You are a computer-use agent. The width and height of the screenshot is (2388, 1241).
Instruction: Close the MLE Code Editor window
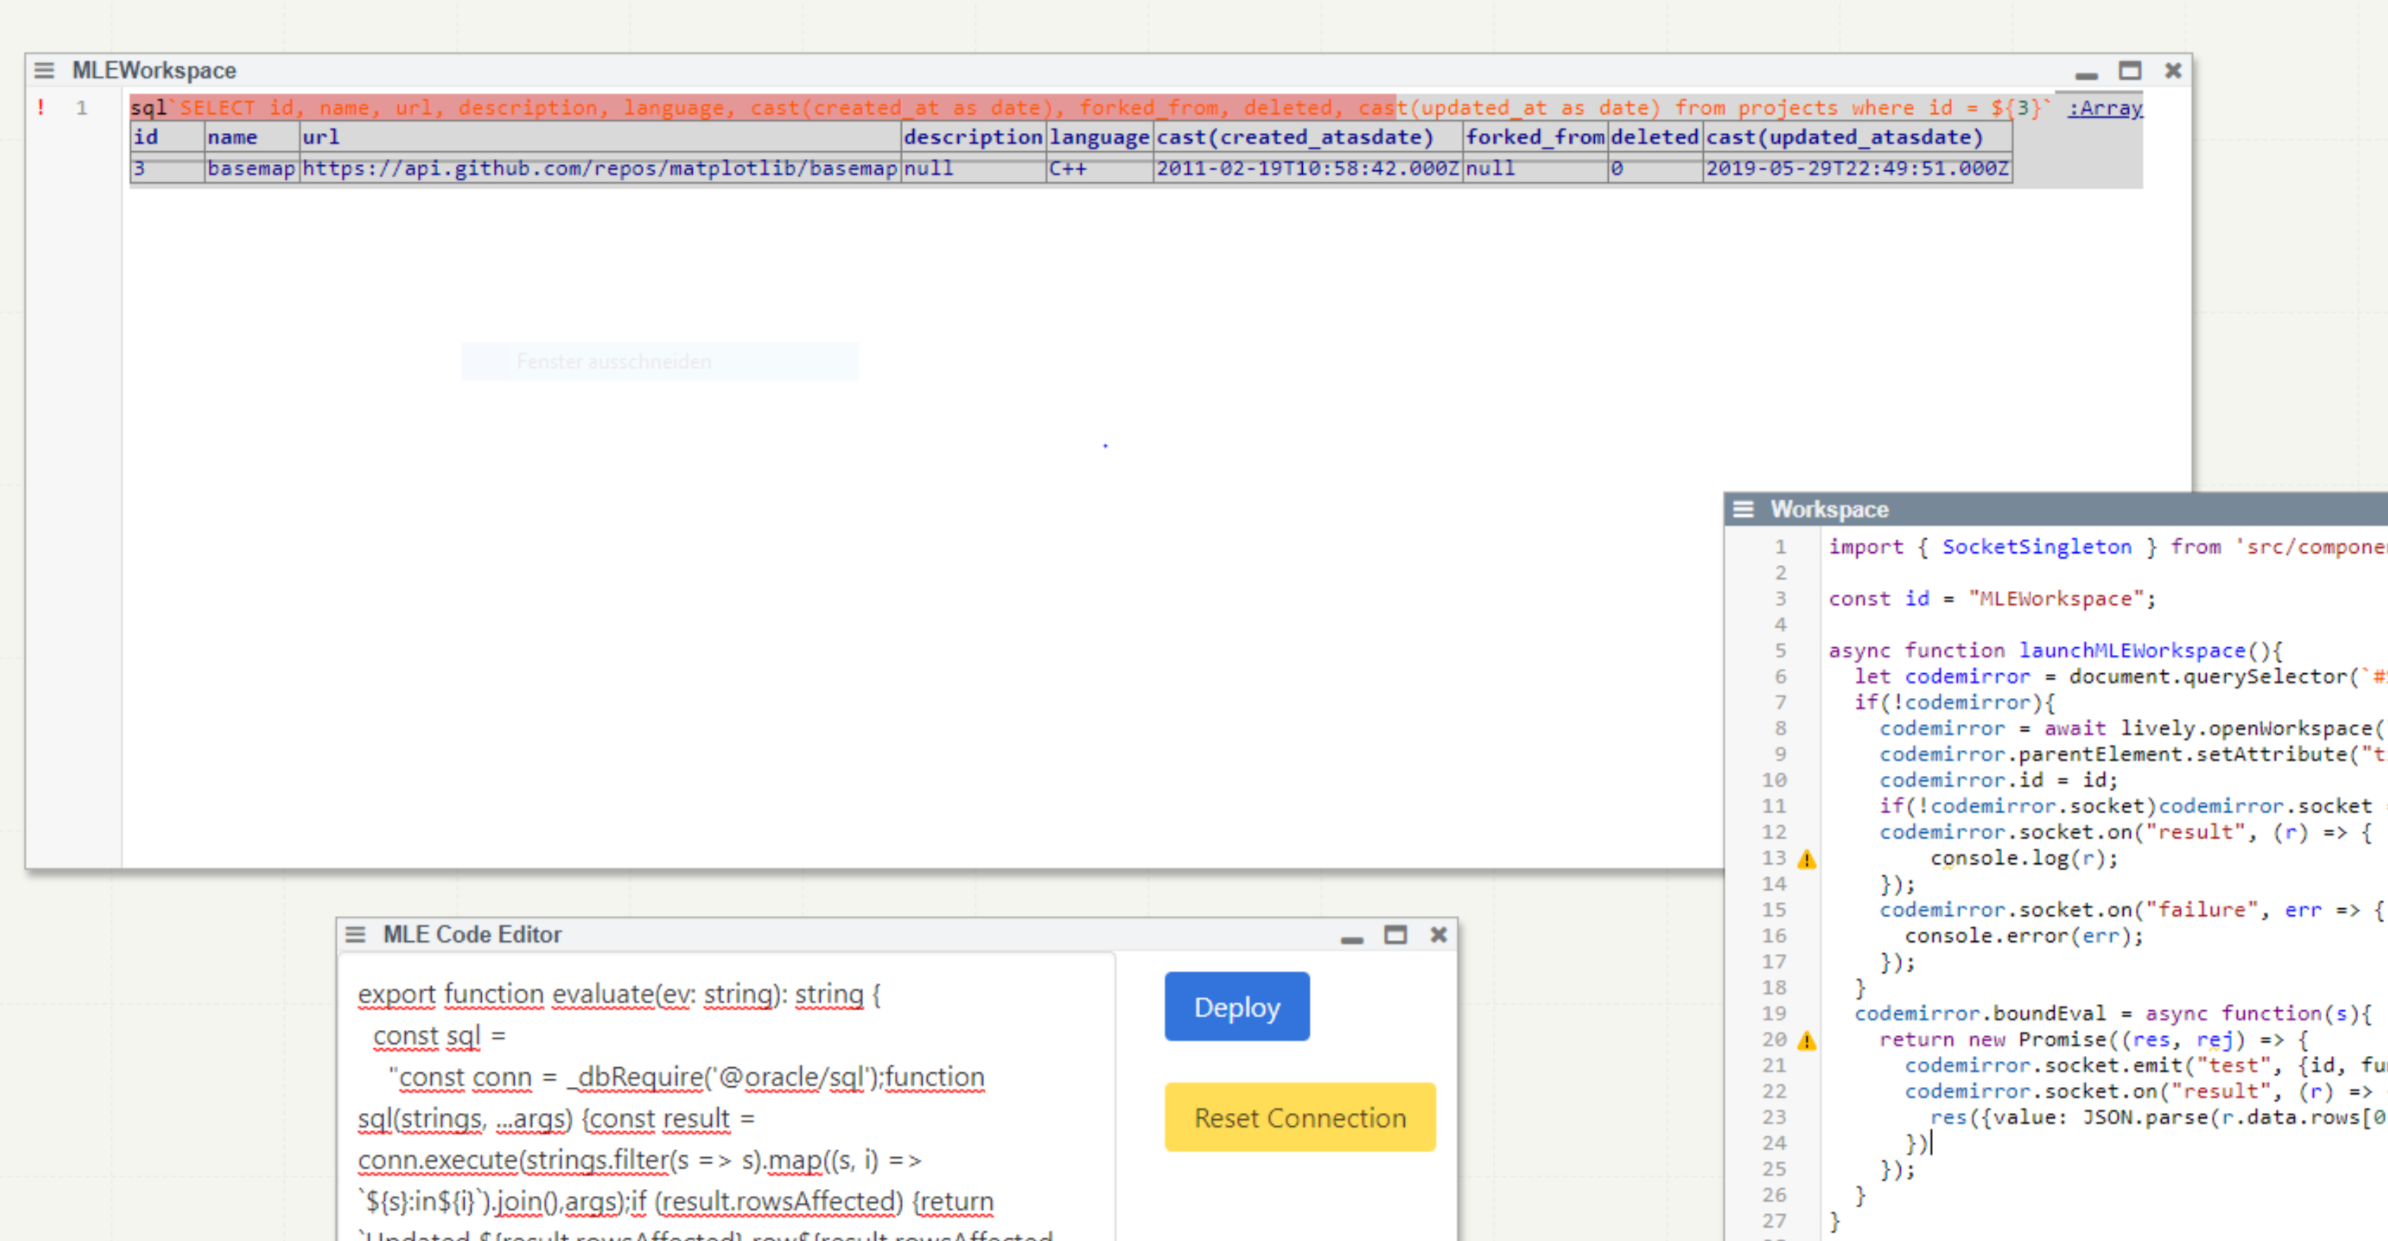[x=1438, y=934]
